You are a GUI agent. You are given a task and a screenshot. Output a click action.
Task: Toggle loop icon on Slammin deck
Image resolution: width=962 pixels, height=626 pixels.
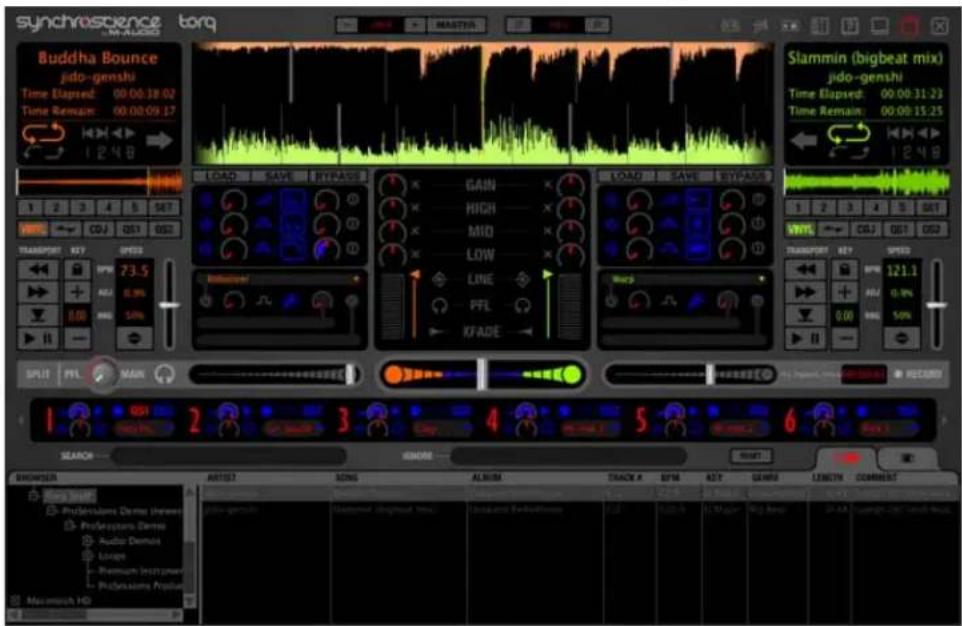[848, 133]
